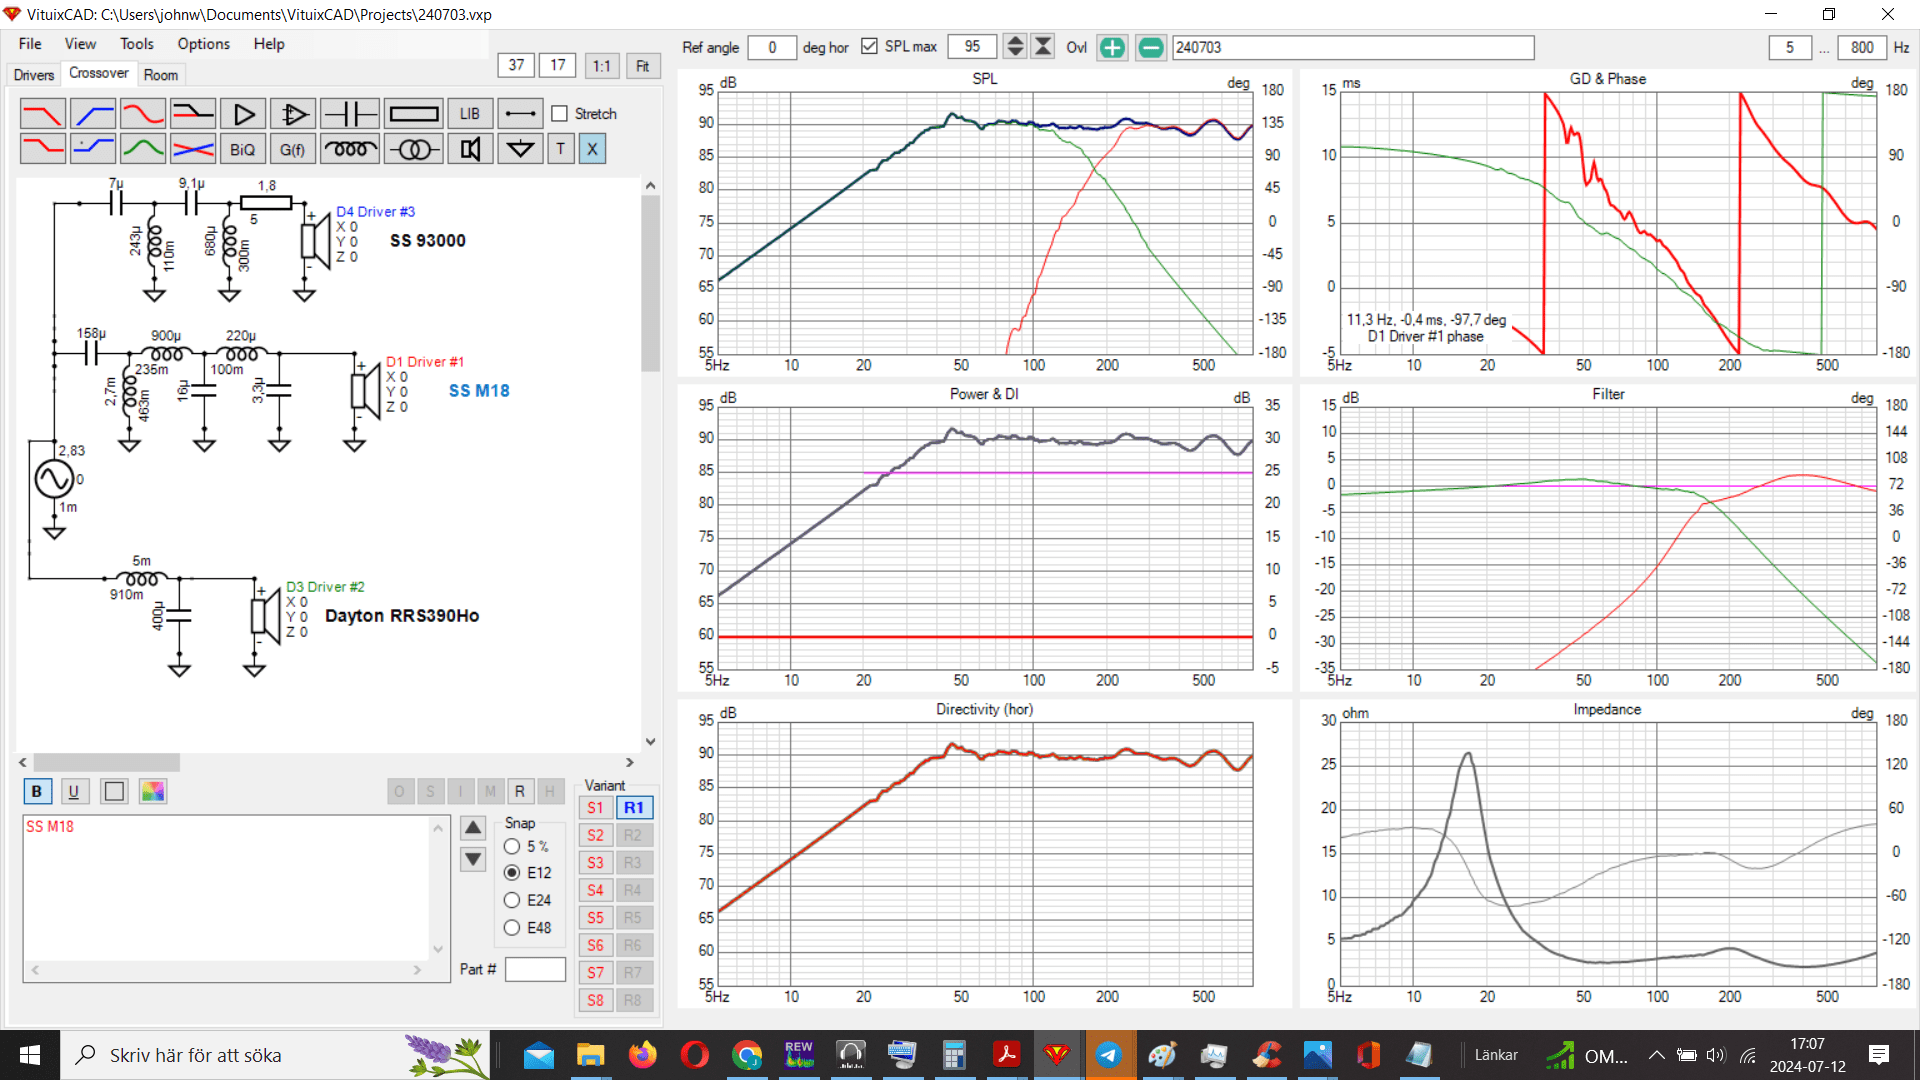Toggle the SPL max checkbox
The width and height of the screenshot is (1920, 1080).
[869, 46]
